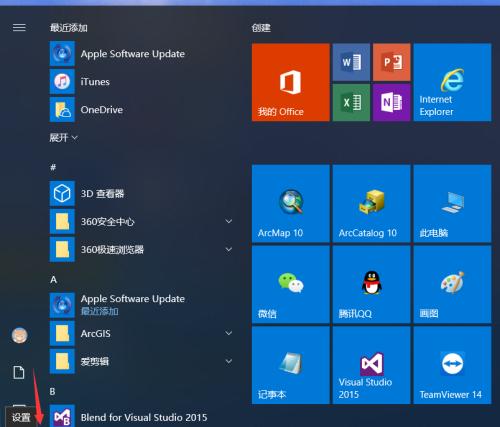Launch 微信 WeChat tile
The width and height of the screenshot is (500, 427).
pyautogui.click(x=291, y=285)
